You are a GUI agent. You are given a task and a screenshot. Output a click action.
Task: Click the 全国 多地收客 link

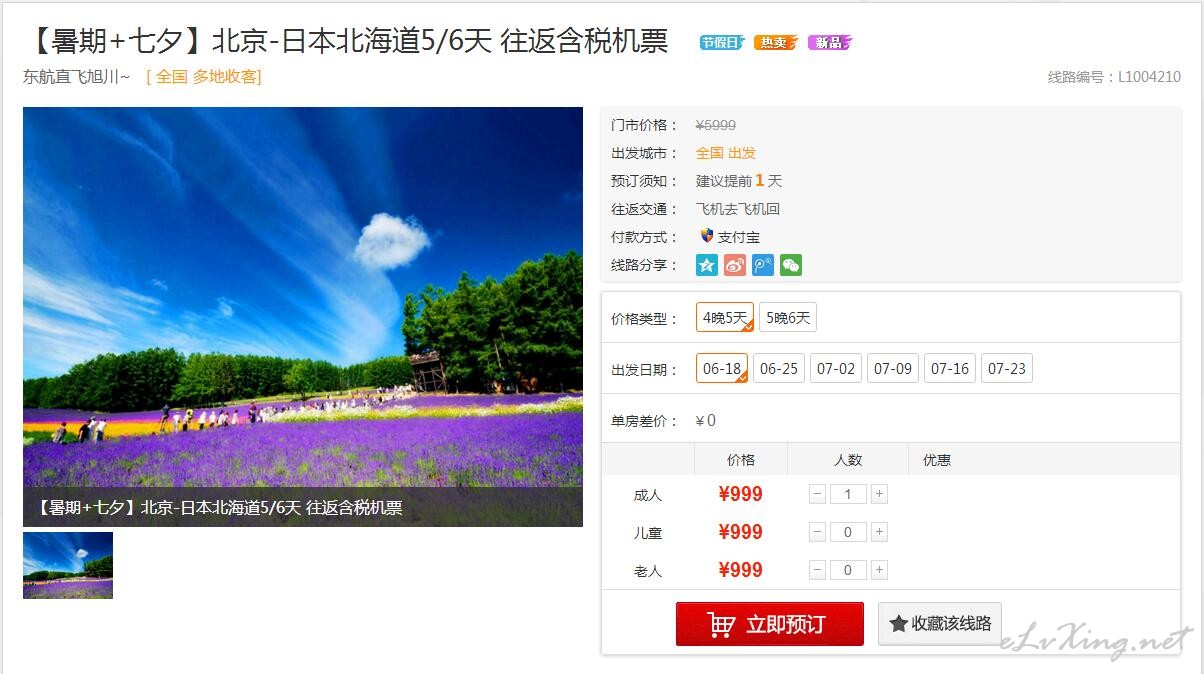click(204, 76)
